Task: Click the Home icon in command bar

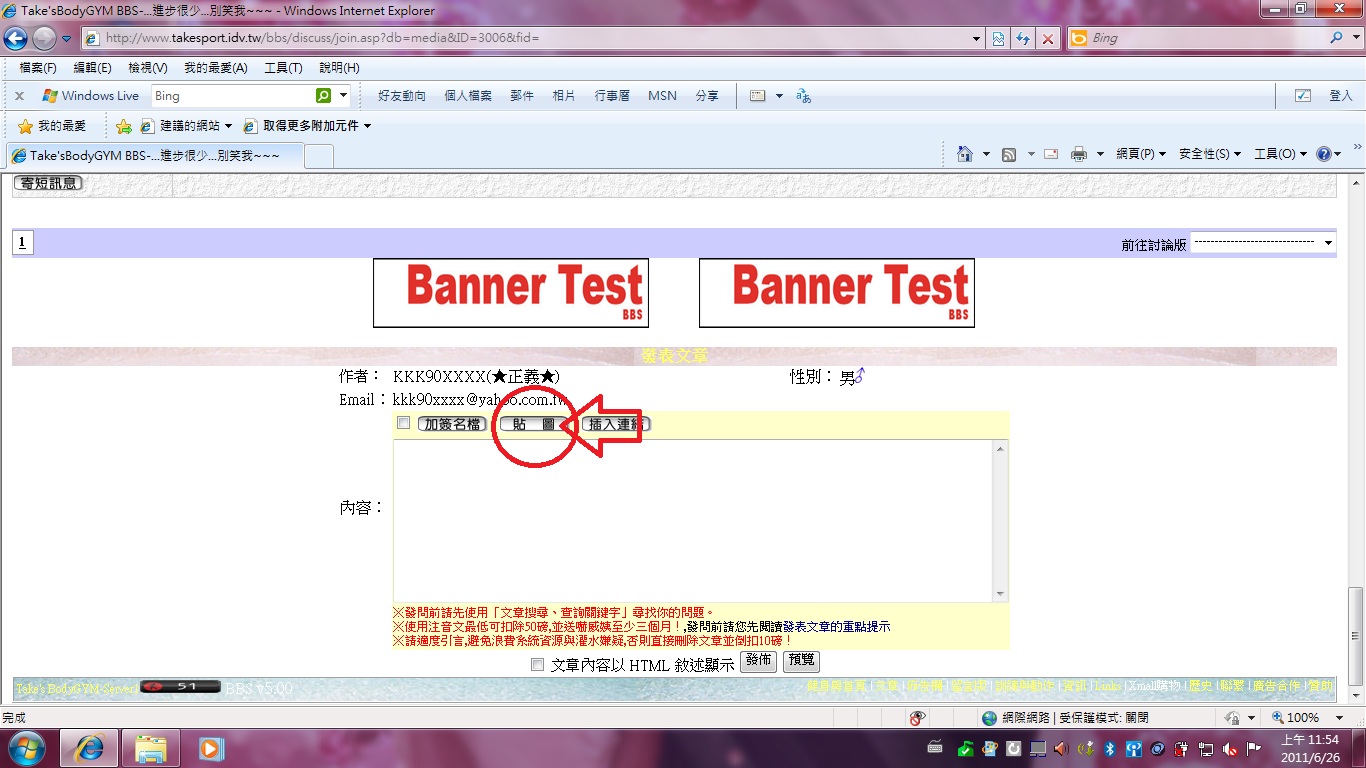Action: click(x=964, y=154)
